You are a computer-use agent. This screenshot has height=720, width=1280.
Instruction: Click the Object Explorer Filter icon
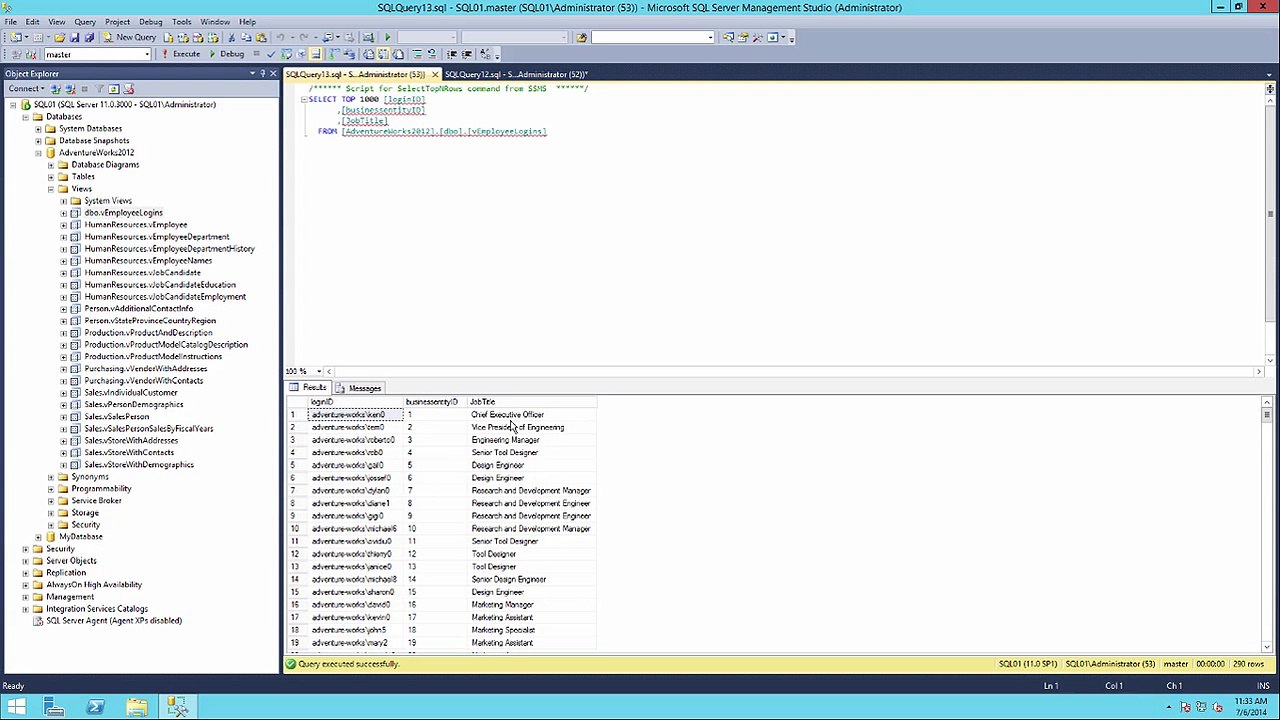tap(99, 89)
